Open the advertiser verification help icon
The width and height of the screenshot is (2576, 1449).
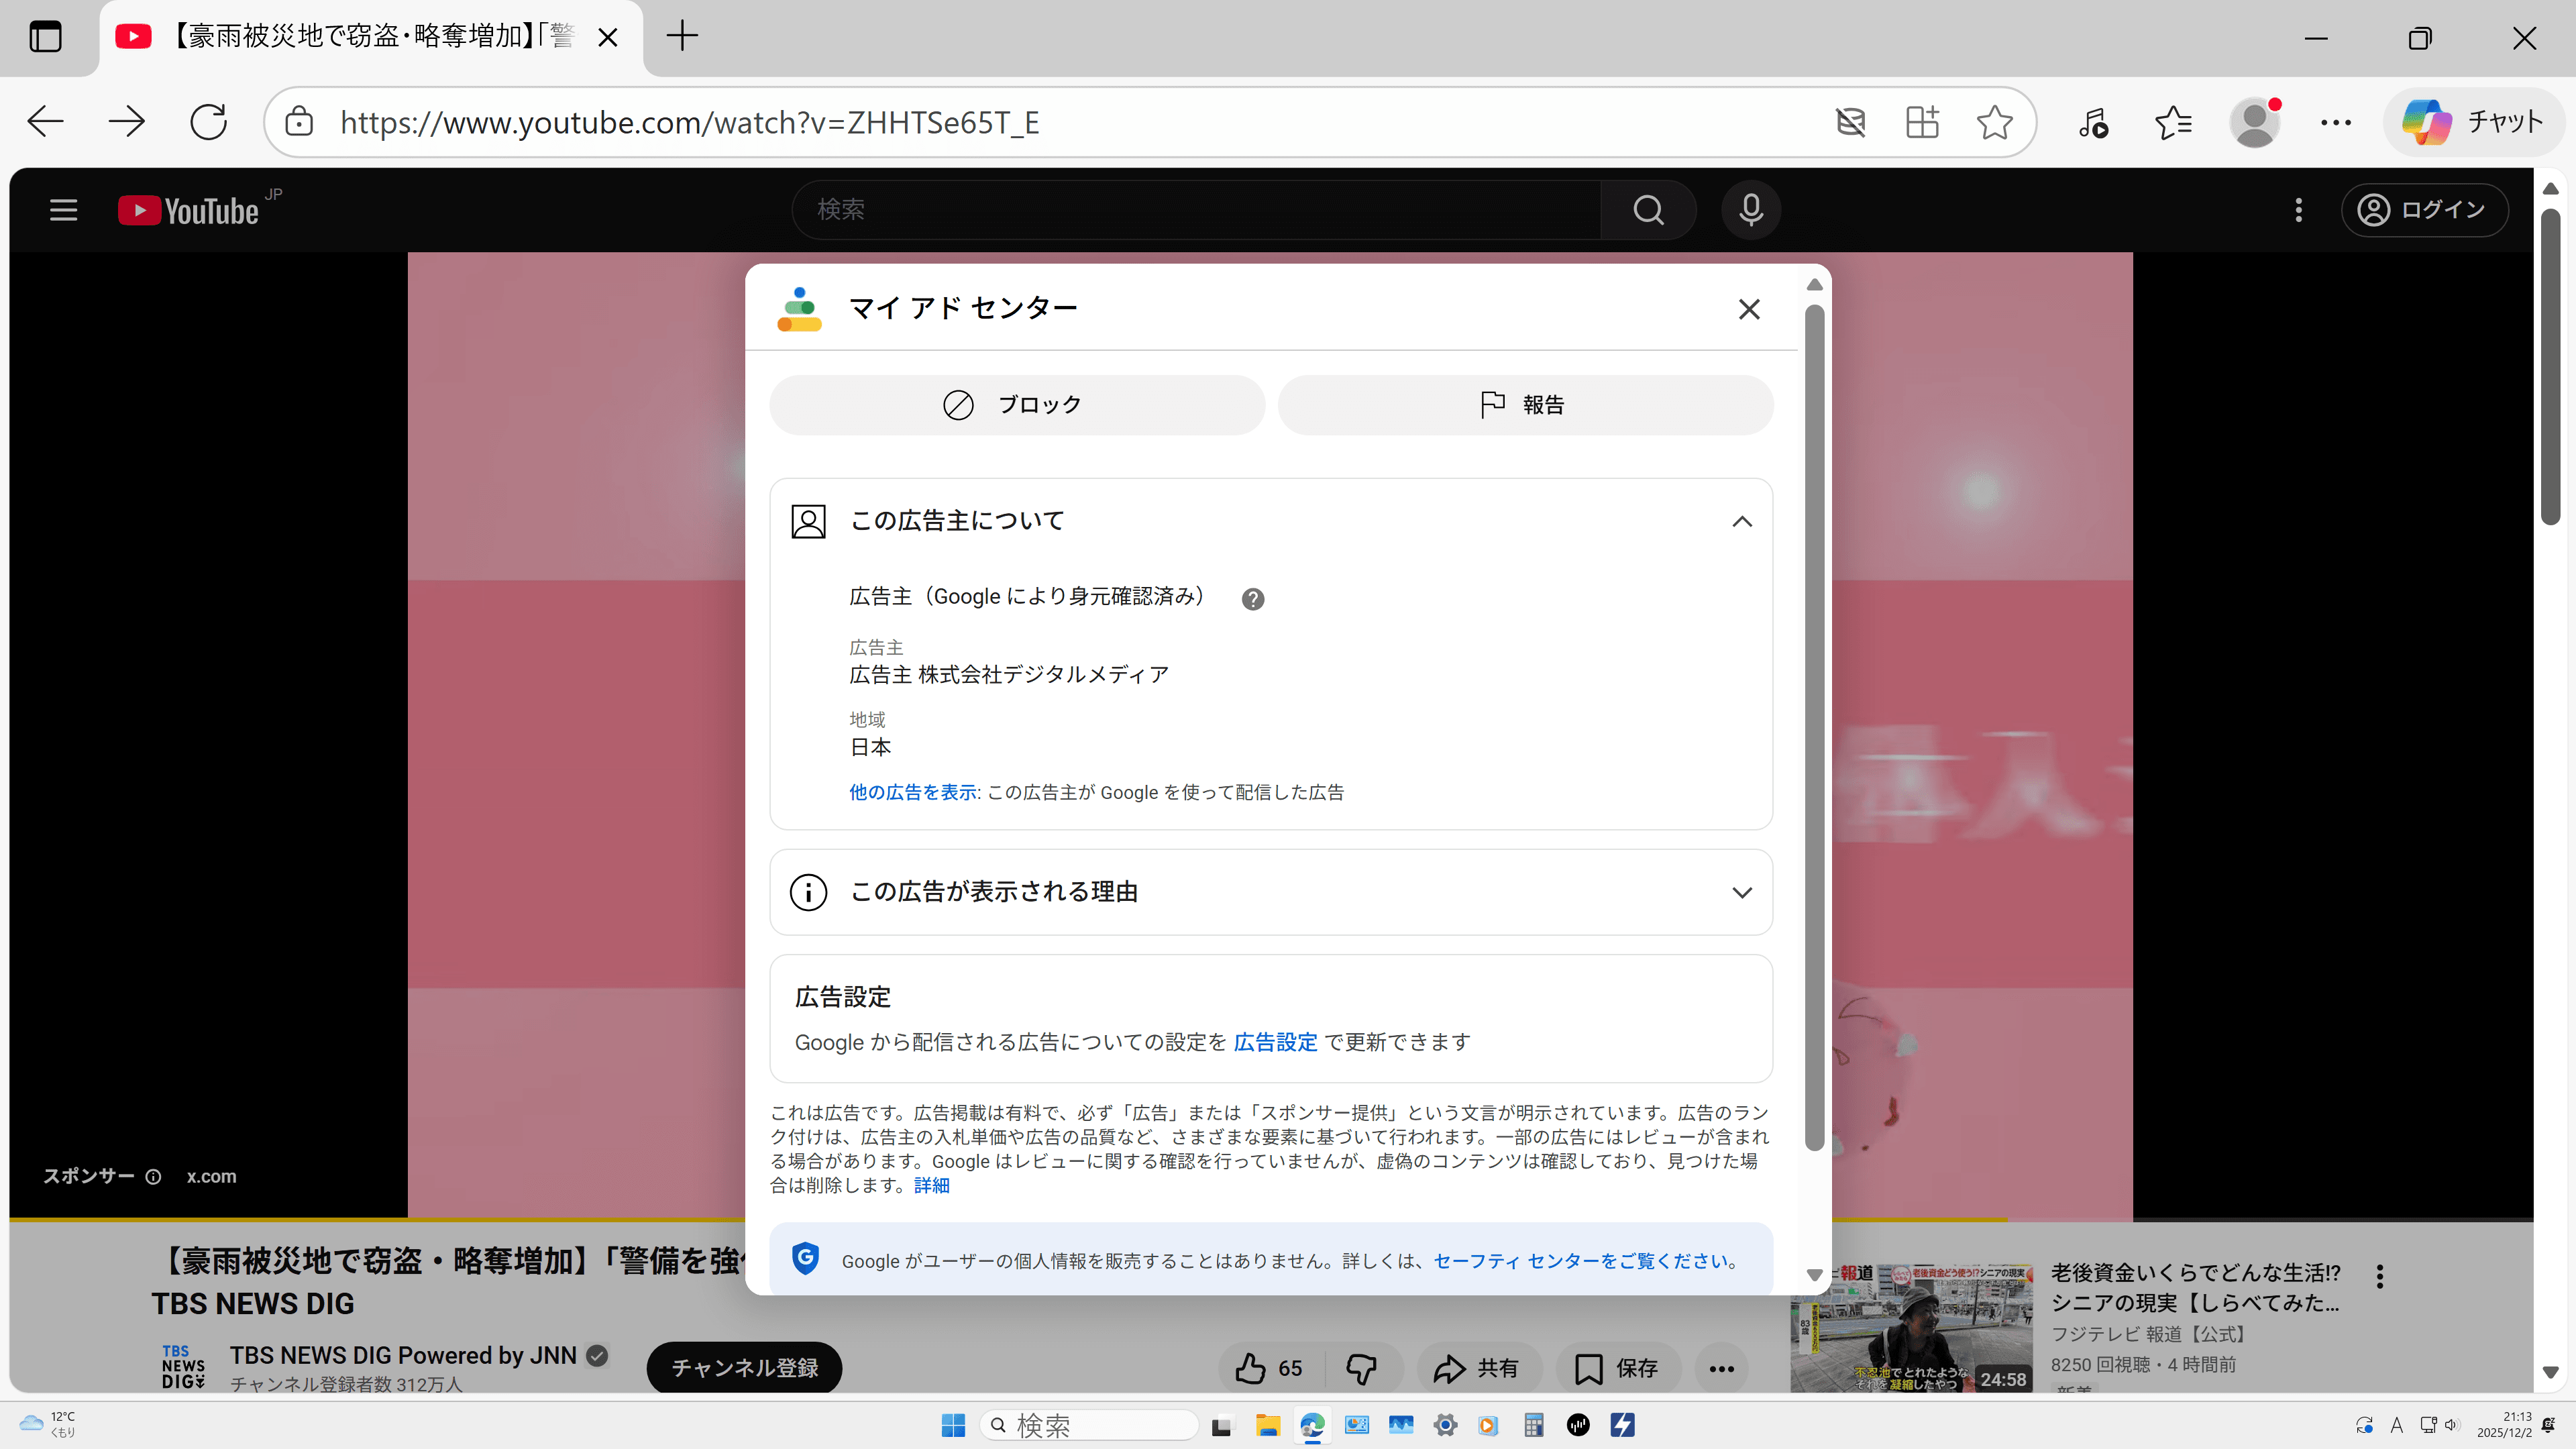click(x=1252, y=599)
